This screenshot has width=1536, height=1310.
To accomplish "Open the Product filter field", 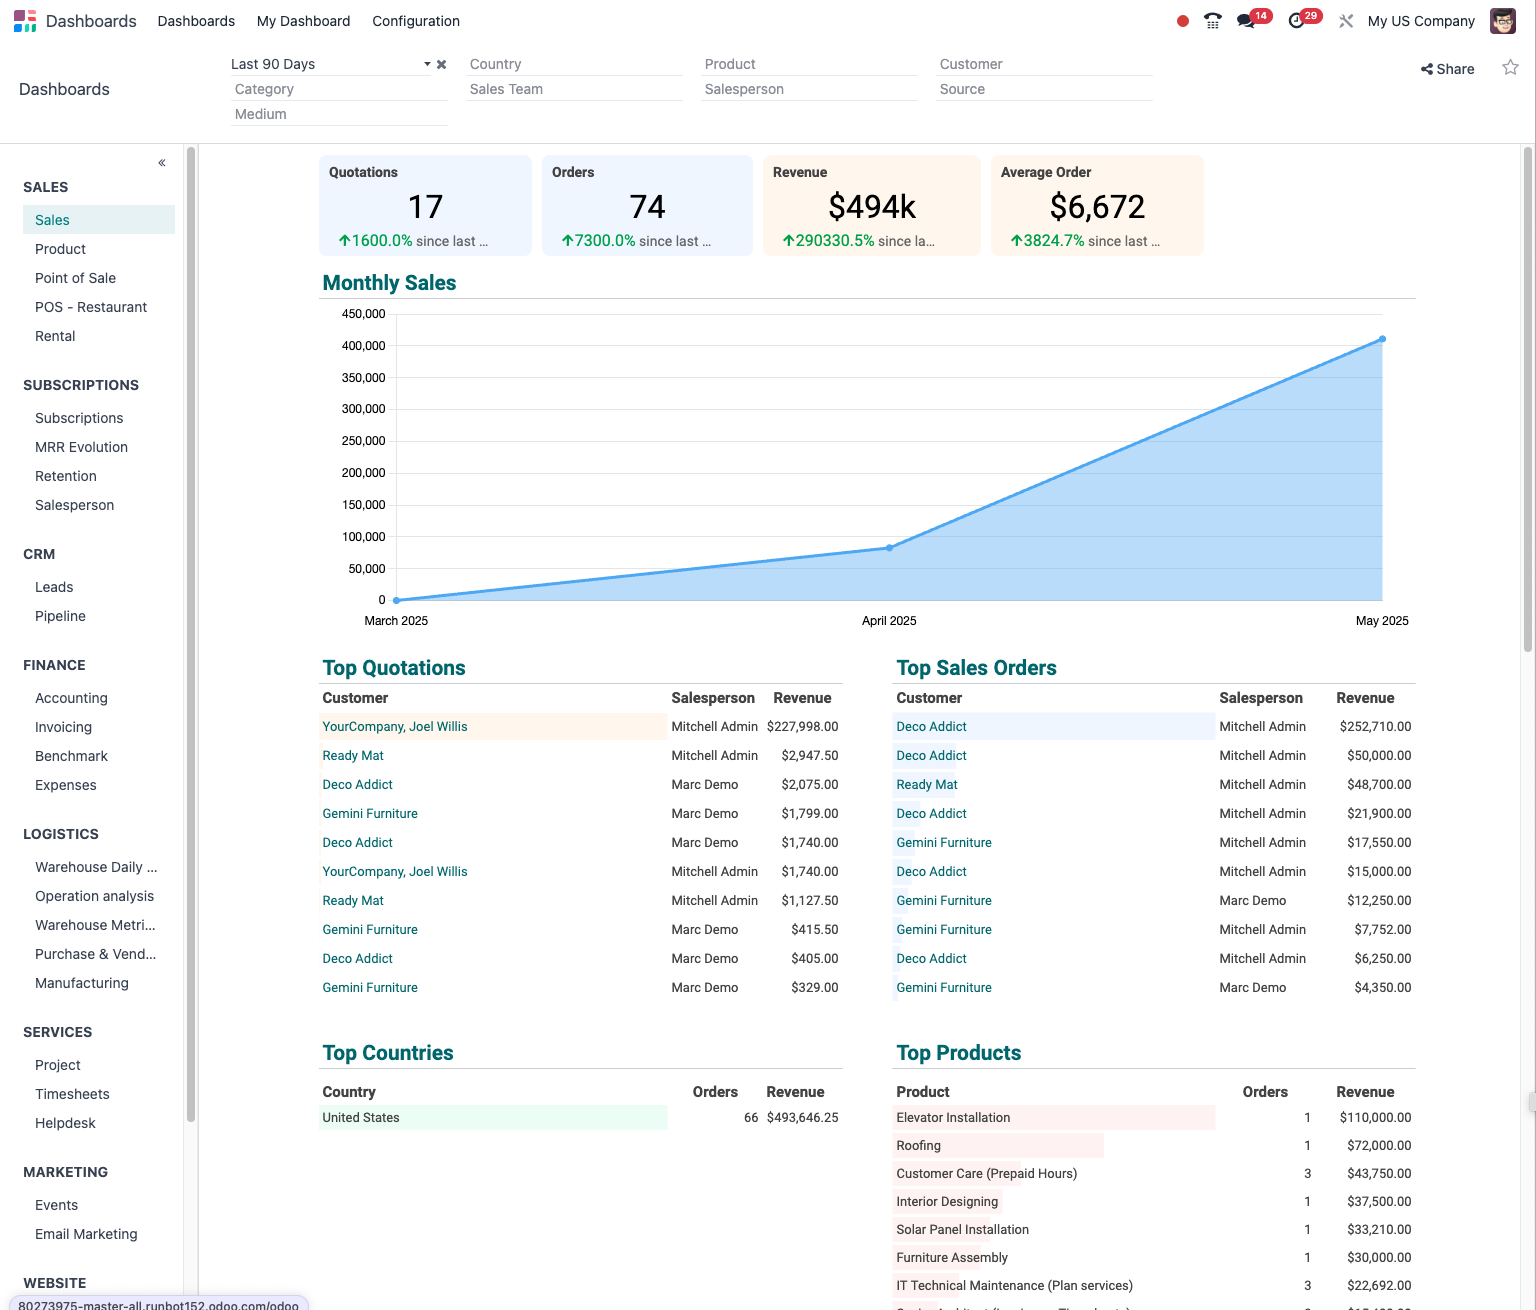I will (809, 64).
